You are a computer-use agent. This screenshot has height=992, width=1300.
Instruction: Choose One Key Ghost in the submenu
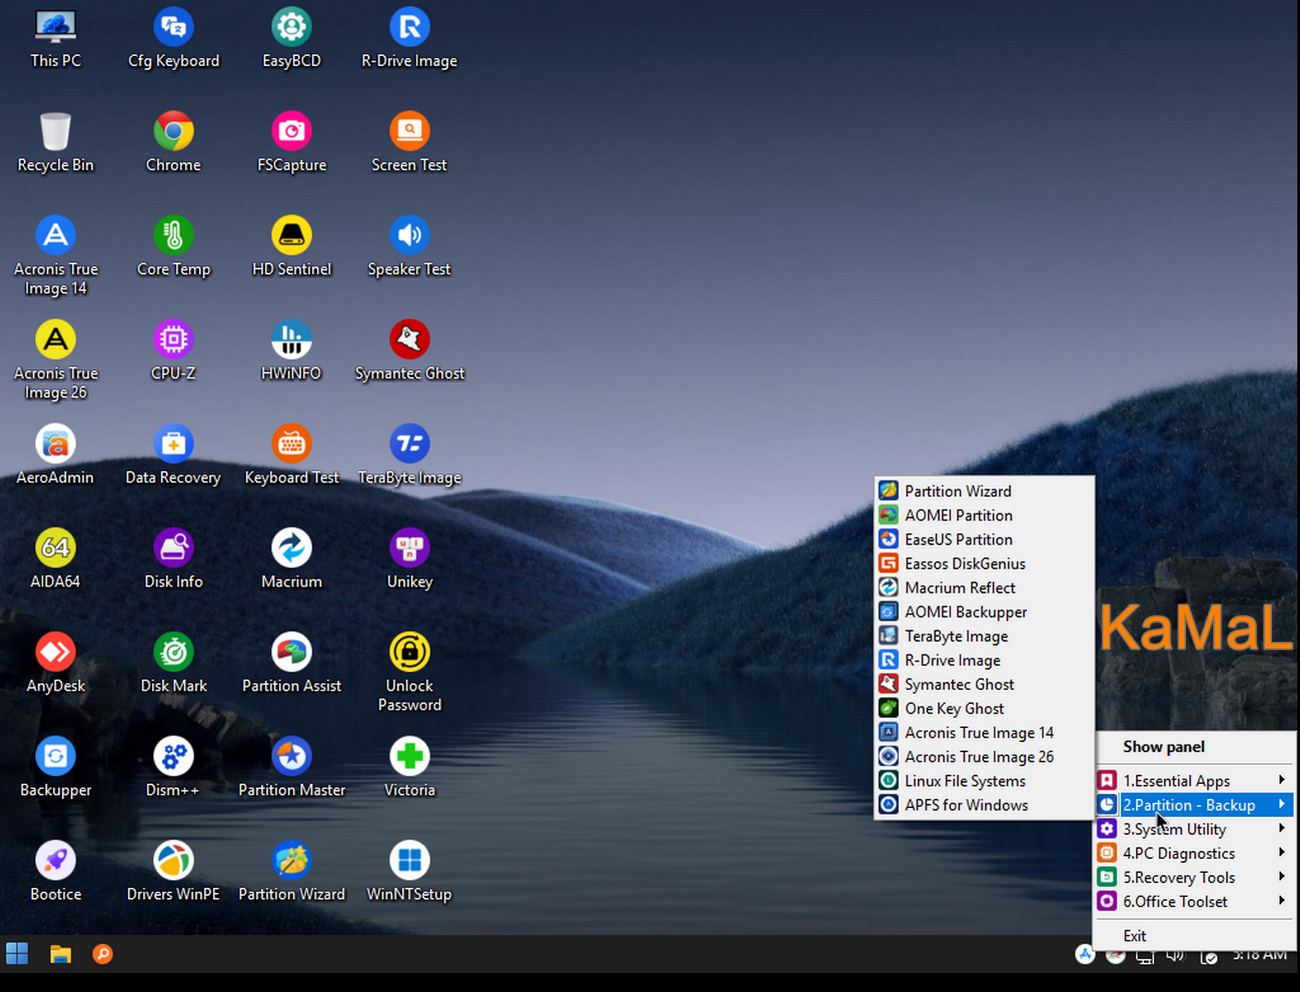click(984, 709)
